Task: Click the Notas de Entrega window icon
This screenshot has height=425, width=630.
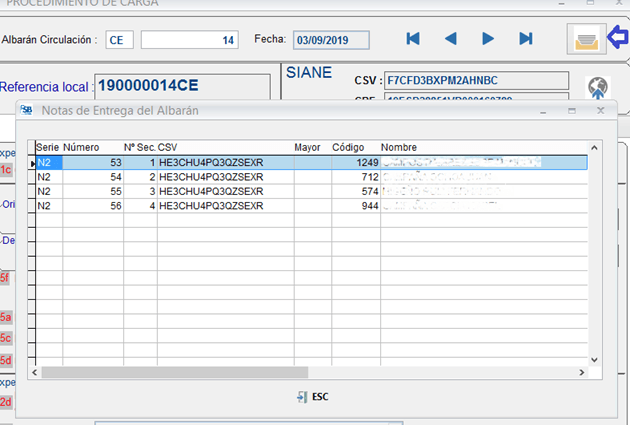Action: (26, 109)
